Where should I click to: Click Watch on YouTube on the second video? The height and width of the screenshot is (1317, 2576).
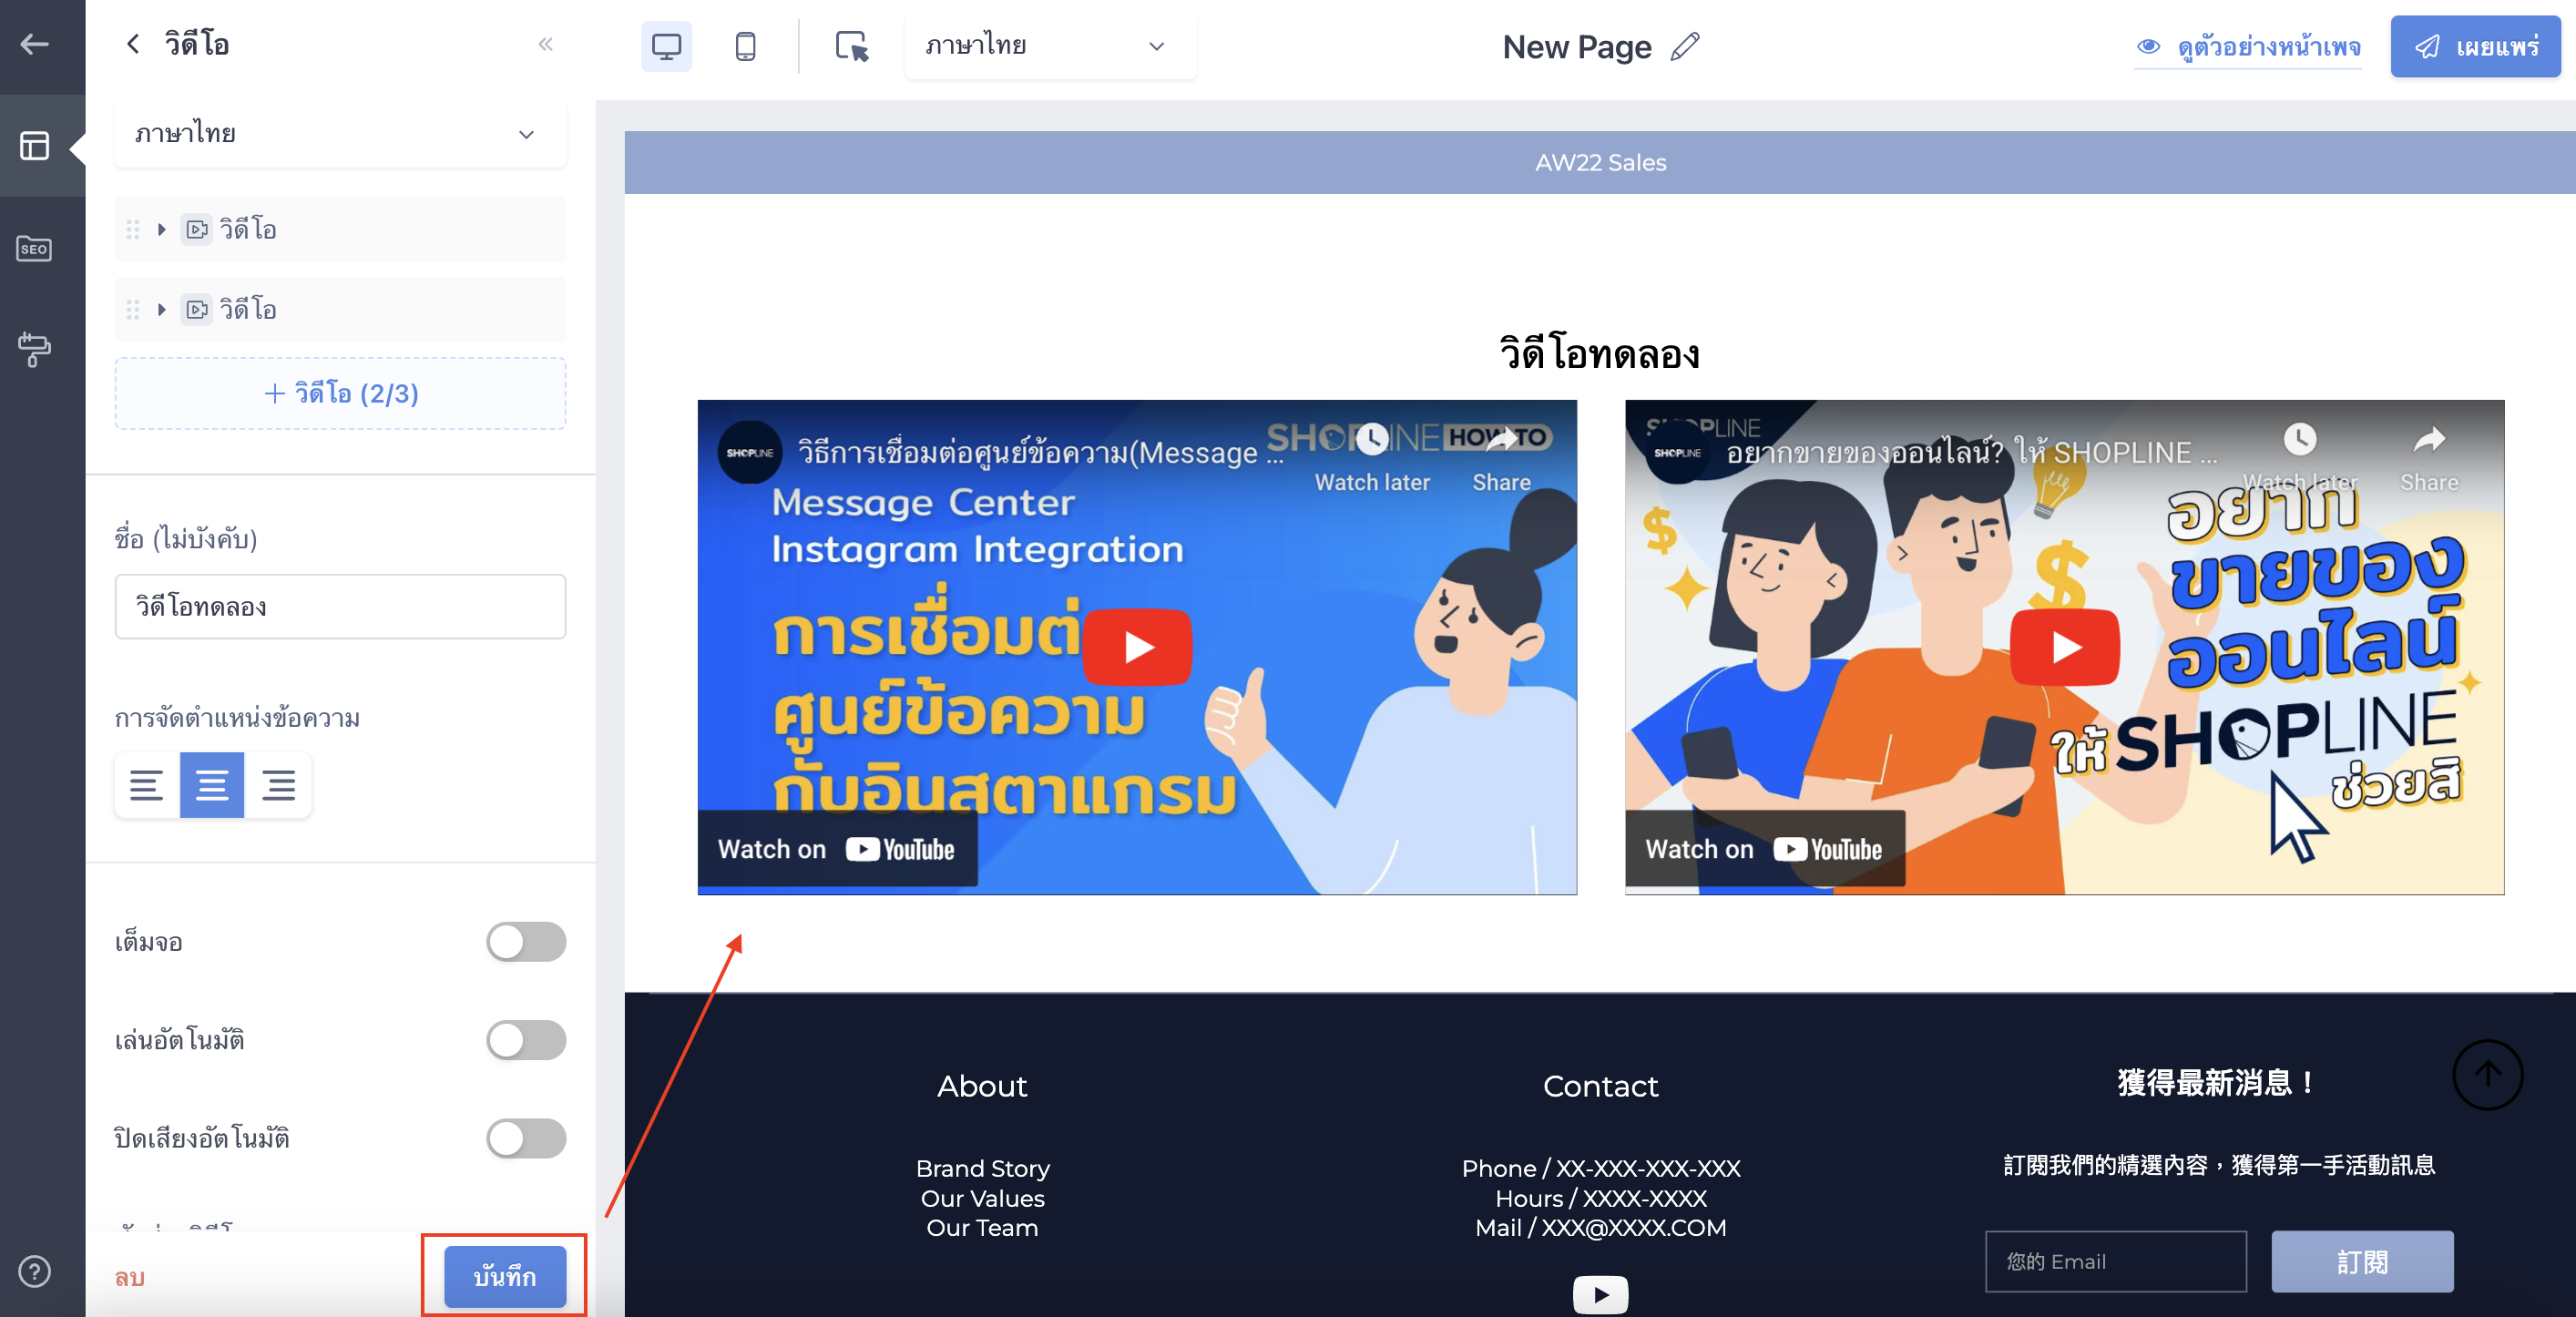click(1764, 849)
